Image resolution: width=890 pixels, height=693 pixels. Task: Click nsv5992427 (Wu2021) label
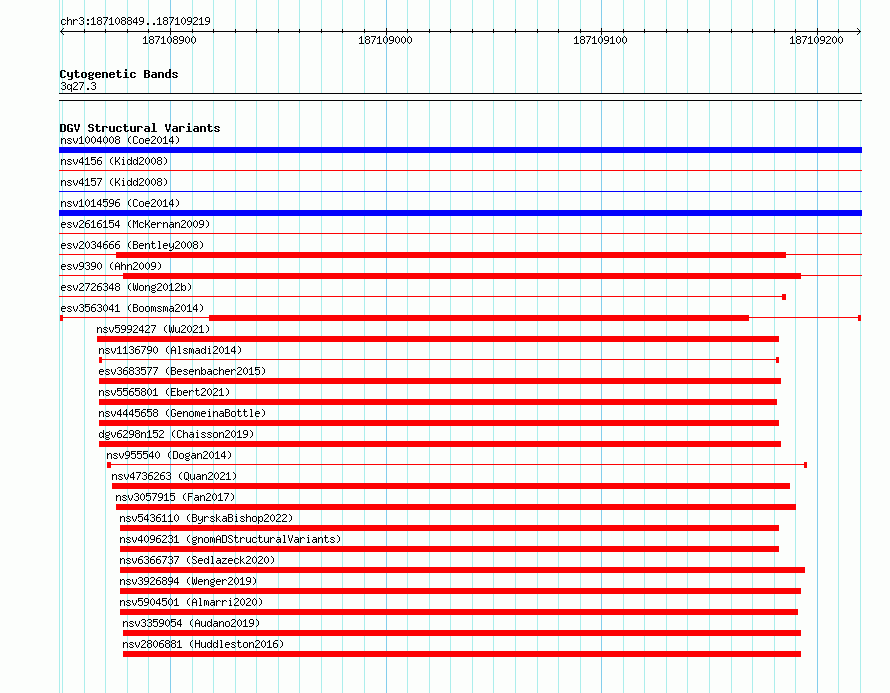pyautogui.click(x=153, y=329)
